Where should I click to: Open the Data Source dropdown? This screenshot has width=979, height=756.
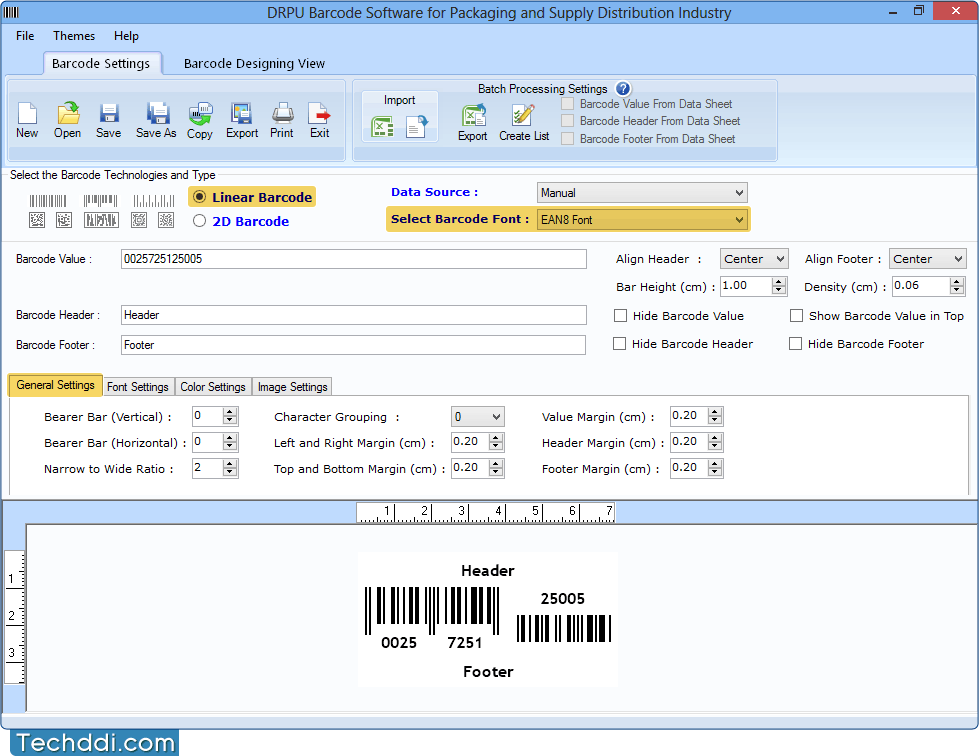tap(642, 192)
